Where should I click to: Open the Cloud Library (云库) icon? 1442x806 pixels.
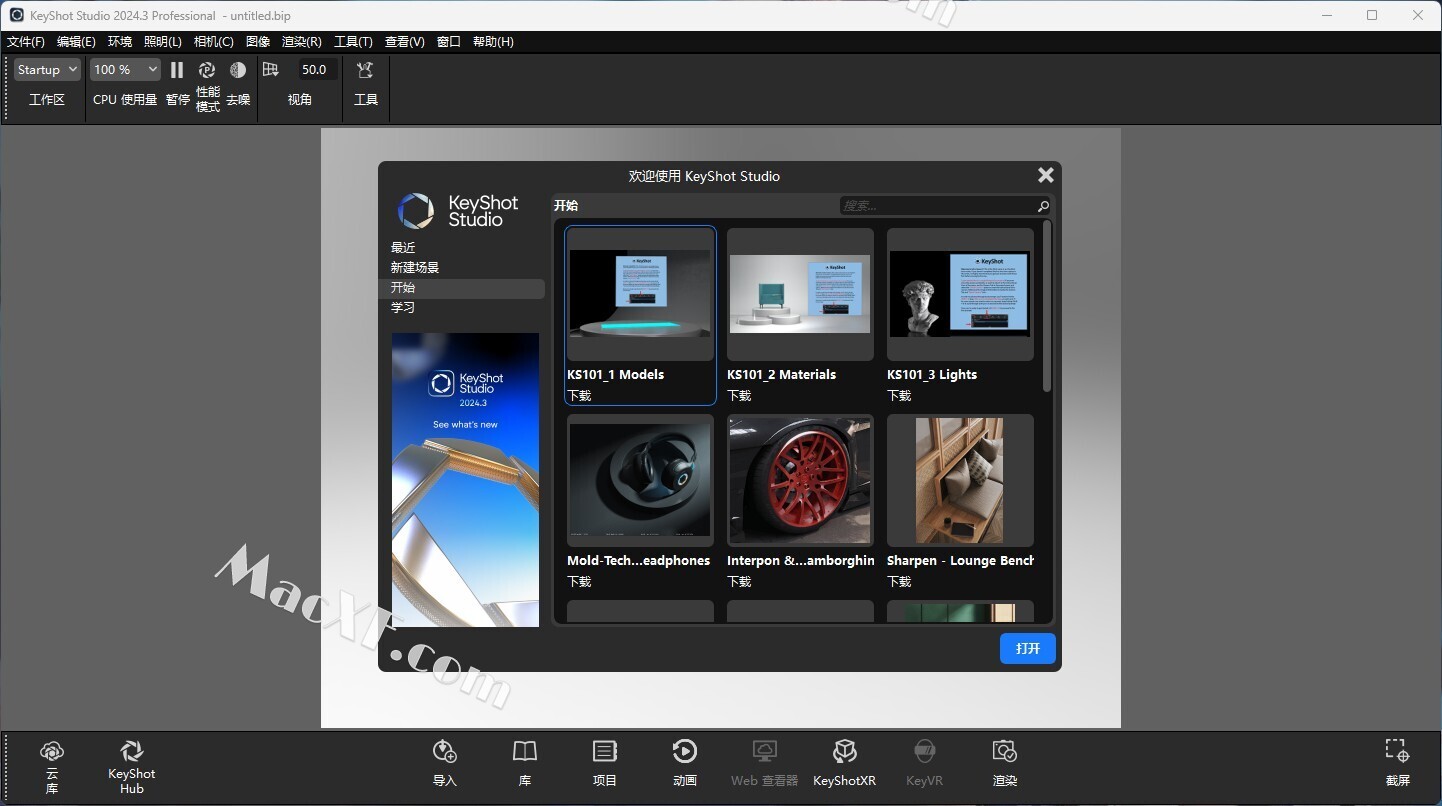(x=52, y=751)
